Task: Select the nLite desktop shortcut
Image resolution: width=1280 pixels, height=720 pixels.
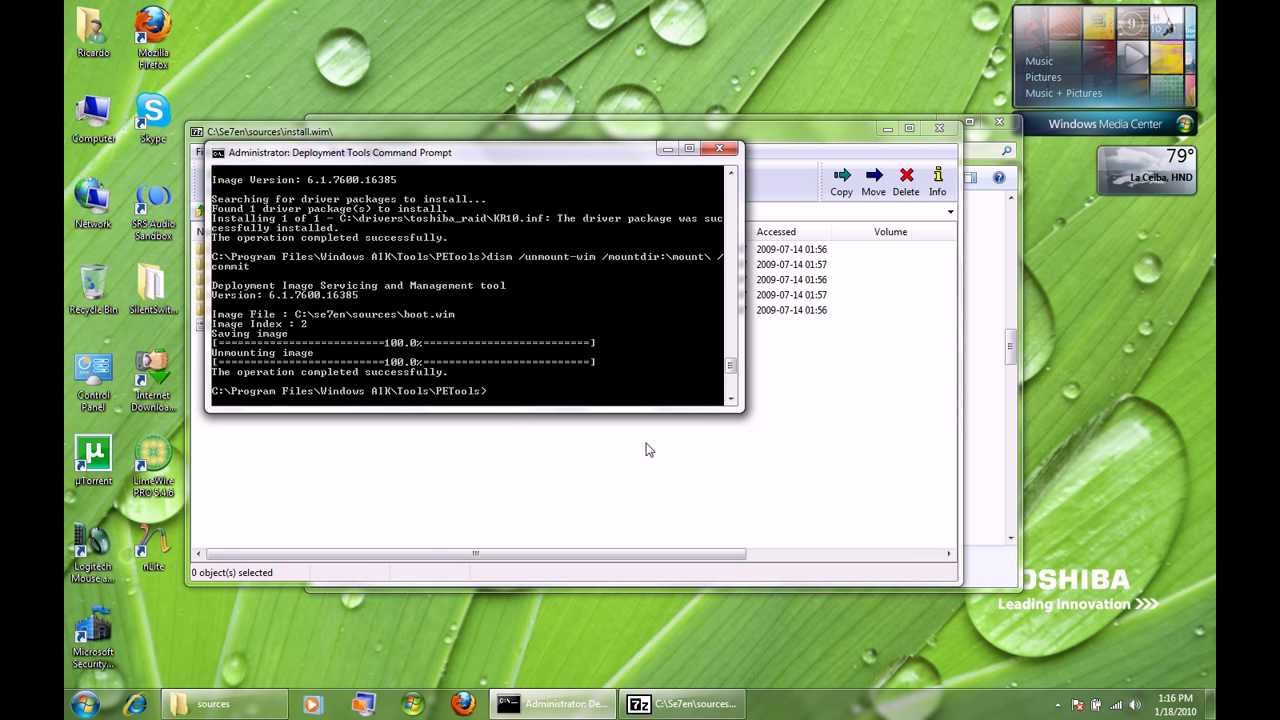Action: pos(153,547)
